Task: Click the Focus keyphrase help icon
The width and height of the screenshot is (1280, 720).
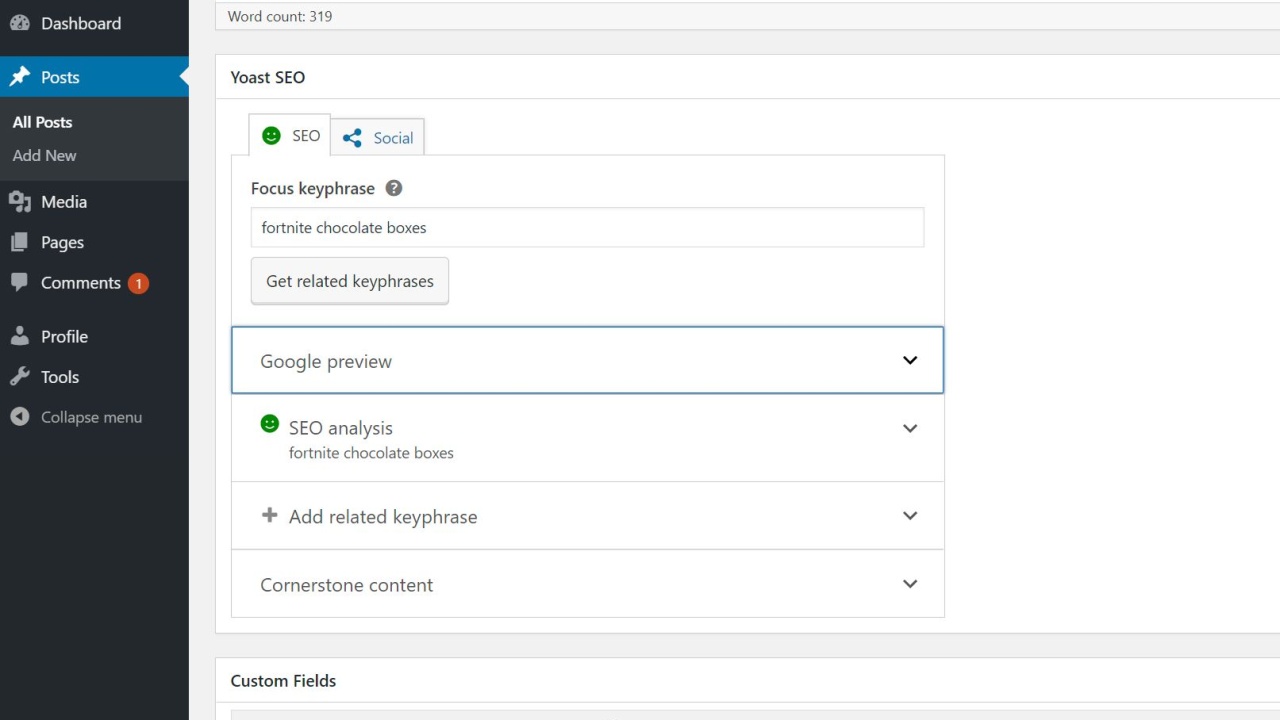Action: 394,188
